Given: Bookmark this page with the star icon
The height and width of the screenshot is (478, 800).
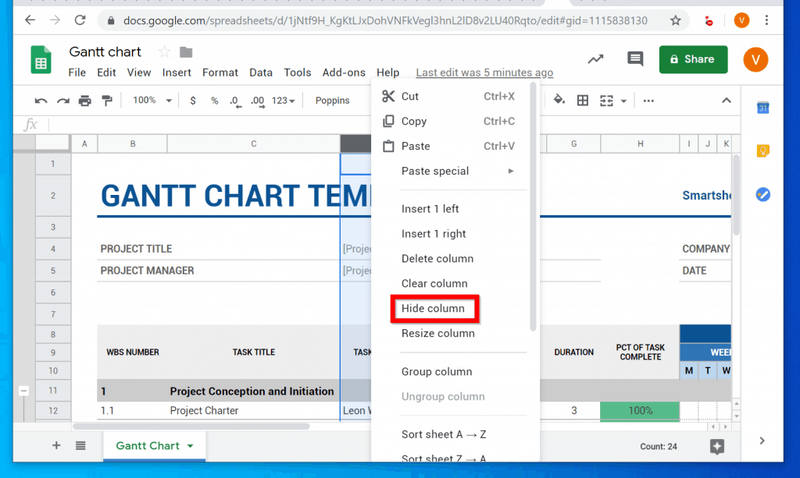Looking at the screenshot, I should pyautogui.click(x=676, y=20).
